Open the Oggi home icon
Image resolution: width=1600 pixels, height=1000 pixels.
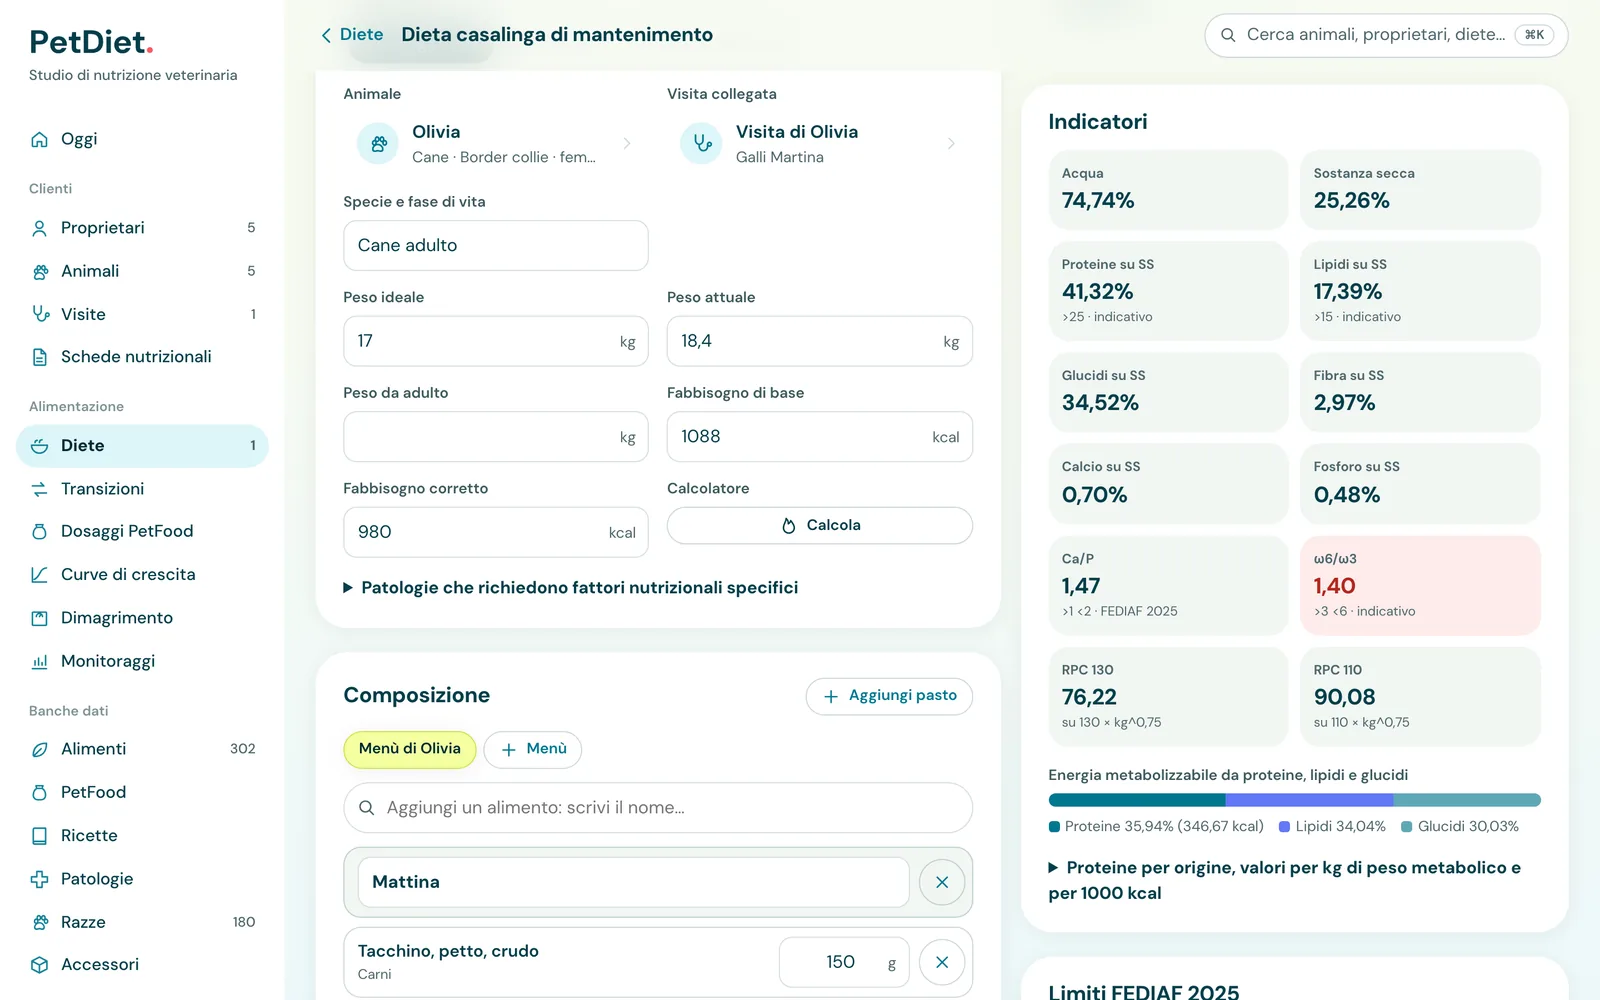click(40, 139)
